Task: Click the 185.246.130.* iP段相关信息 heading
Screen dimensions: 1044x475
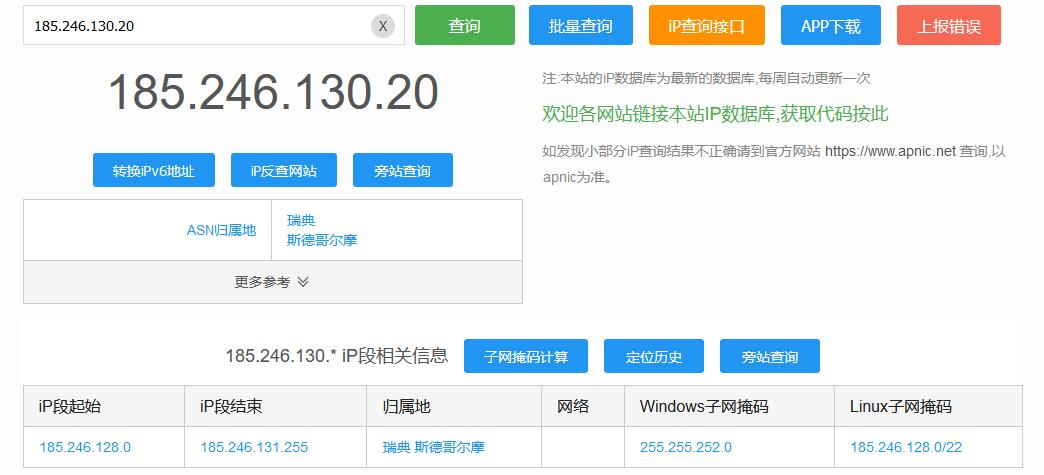Action: coord(337,356)
